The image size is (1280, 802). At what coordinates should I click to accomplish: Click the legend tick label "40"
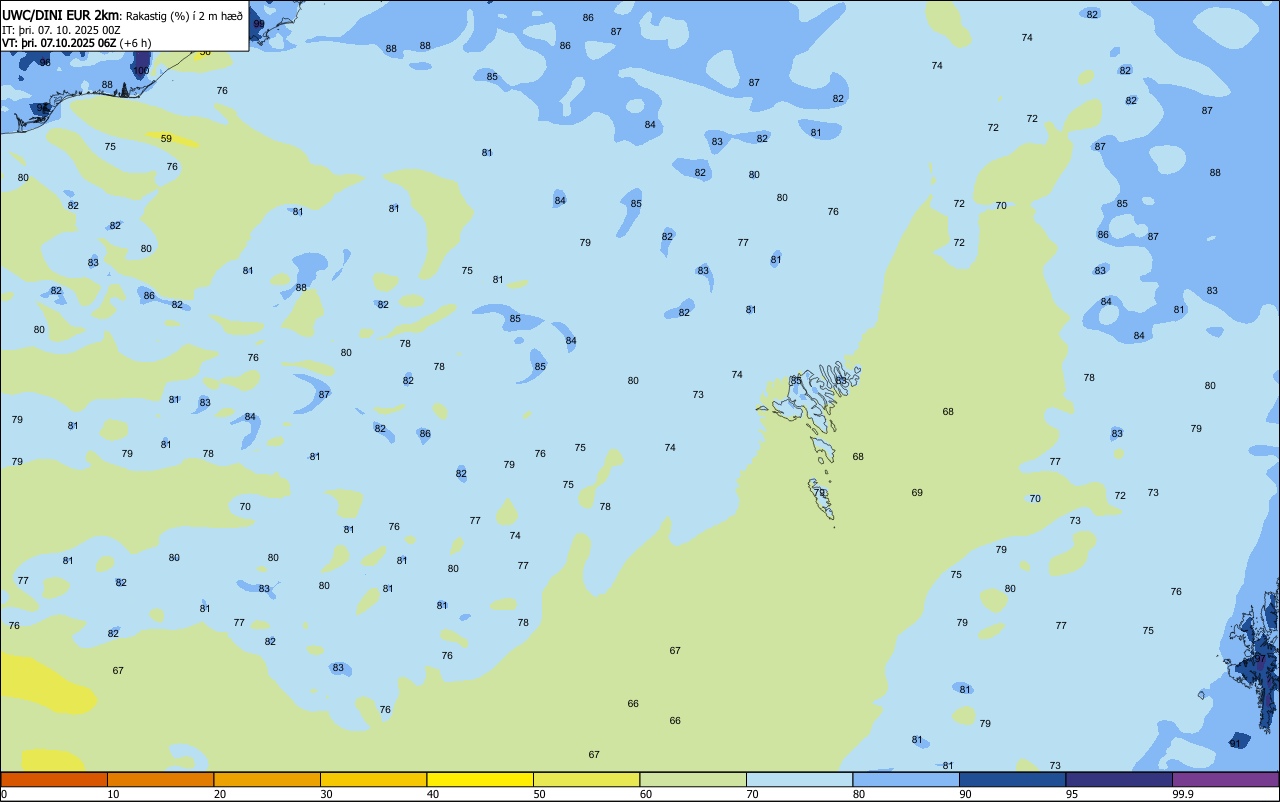[x=433, y=794]
